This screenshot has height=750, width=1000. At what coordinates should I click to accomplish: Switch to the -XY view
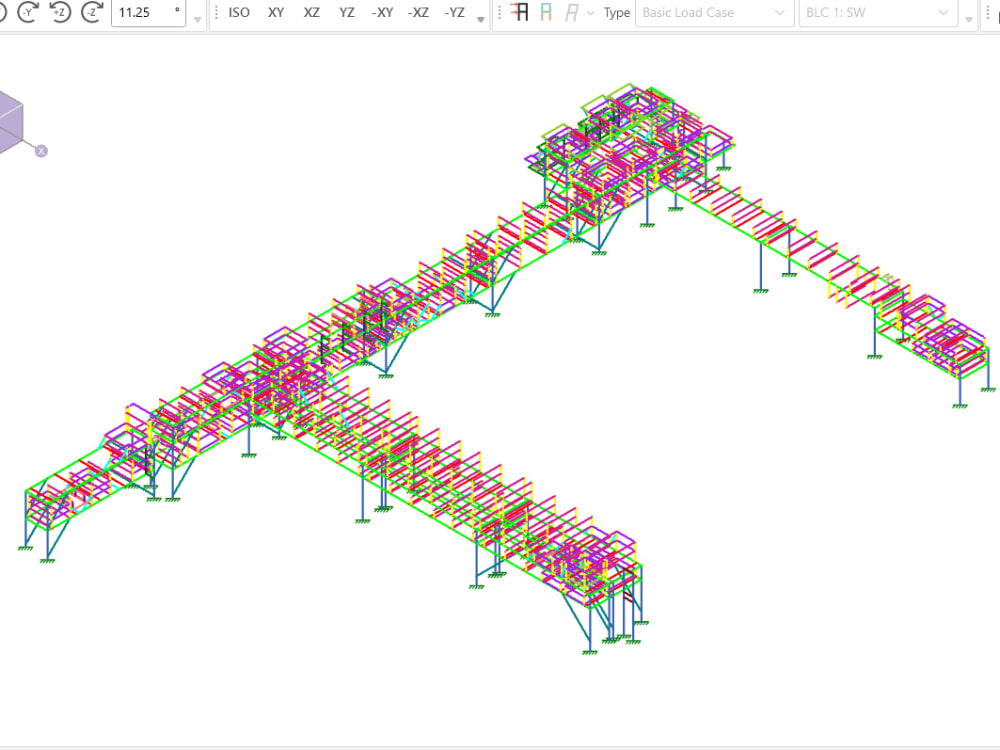tap(383, 13)
